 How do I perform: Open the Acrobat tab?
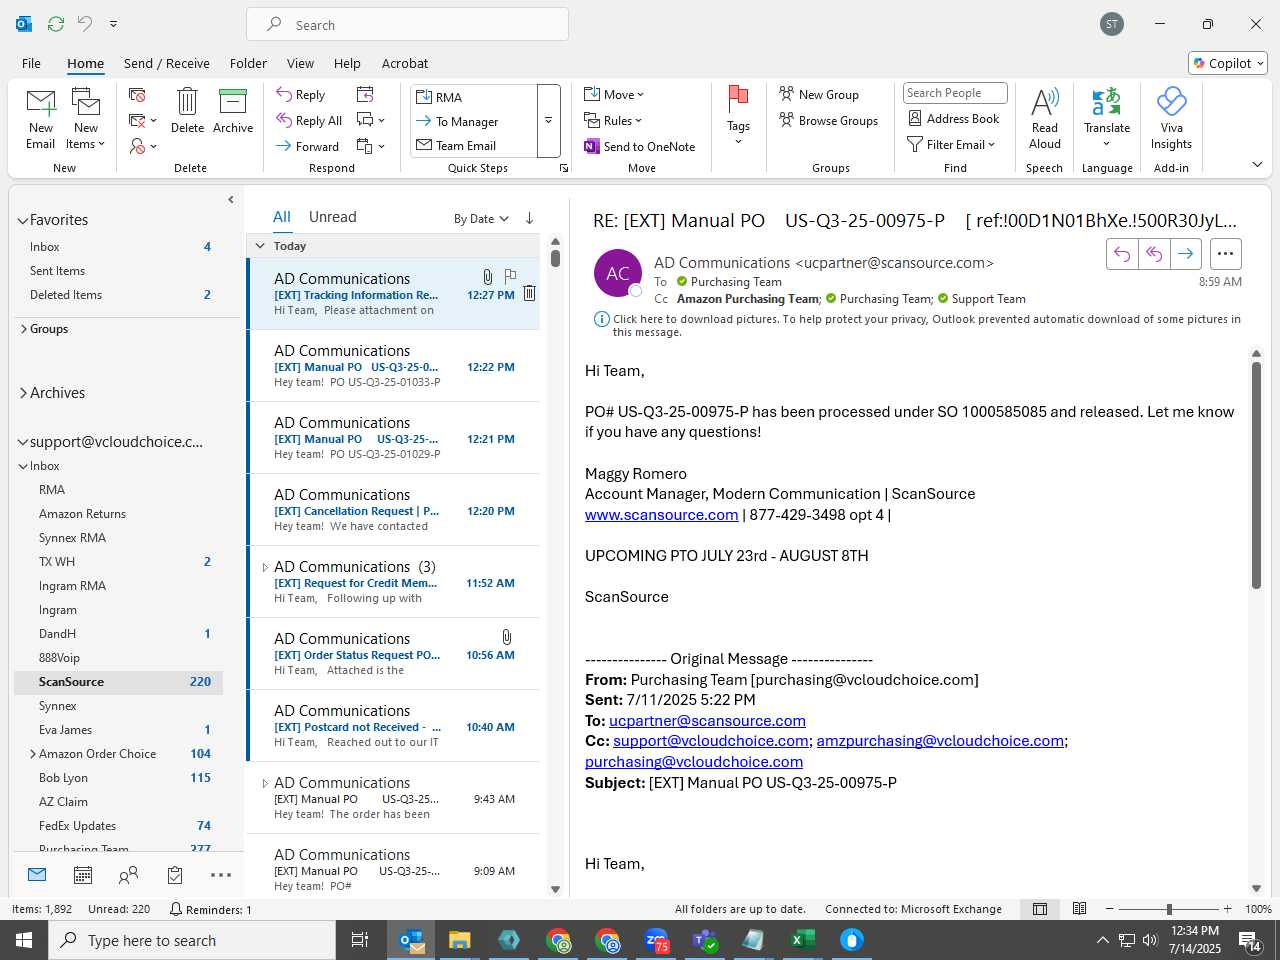[x=405, y=63]
